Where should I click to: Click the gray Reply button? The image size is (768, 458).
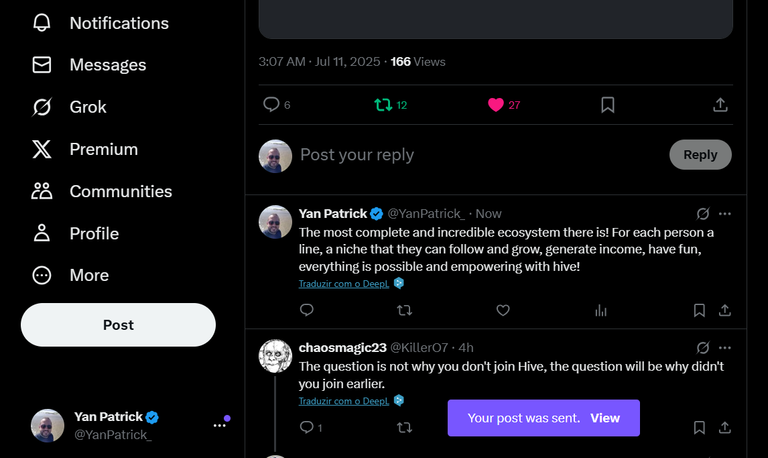click(700, 155)
